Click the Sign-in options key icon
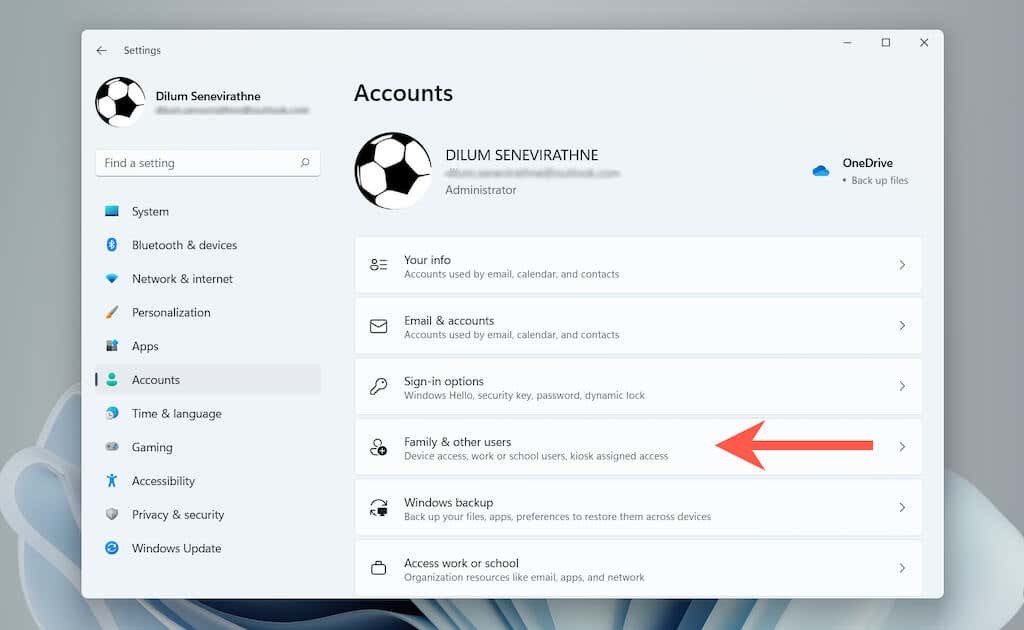1024x630 pixels. tap(378, 386)
